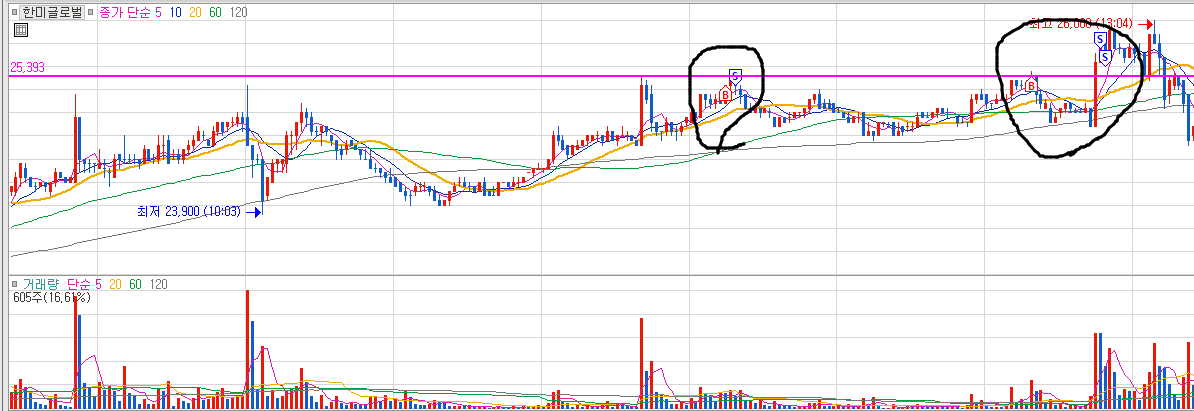Click the 최고 high price label
Image resolution: width=1194 pixels, height=411 pixels.
point(1081,24)
